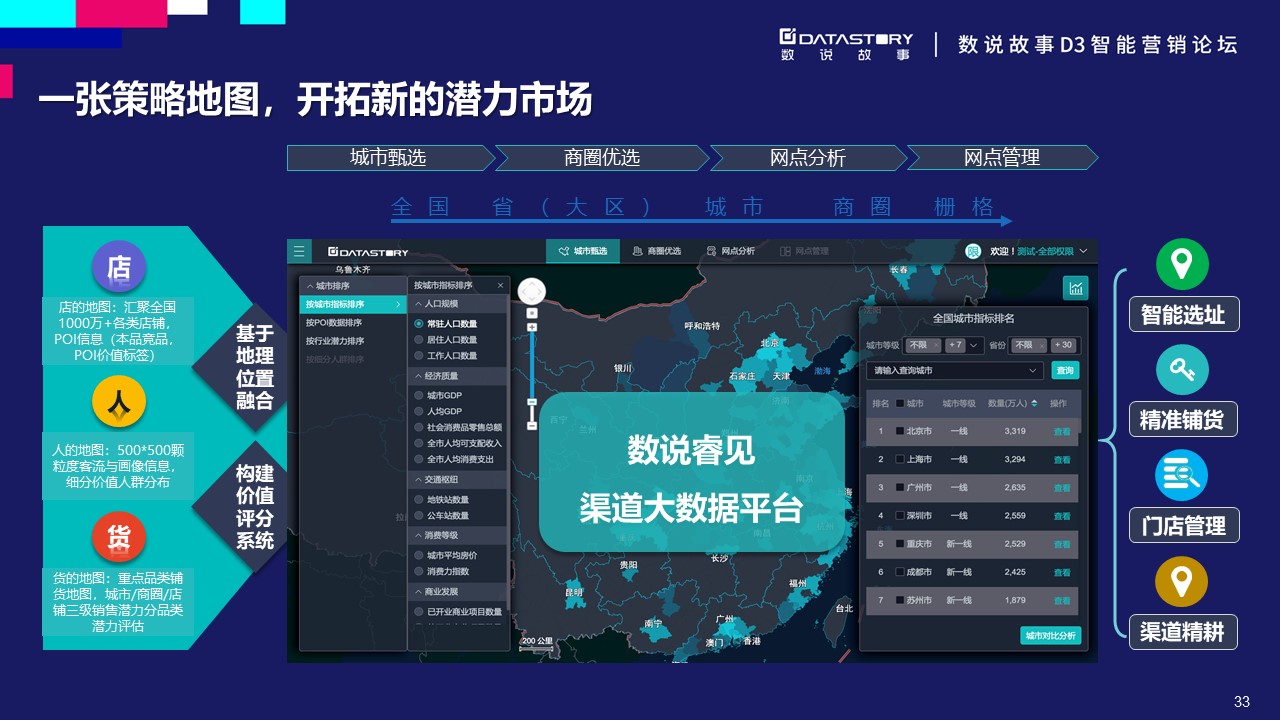The image size is (1280, 720).
Task: Click the DATASTORY logo in the platform header
Action: pos(367,252)
